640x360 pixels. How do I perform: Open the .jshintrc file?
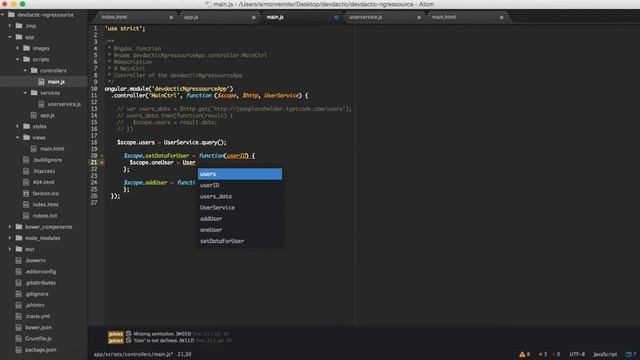(35, 305)
